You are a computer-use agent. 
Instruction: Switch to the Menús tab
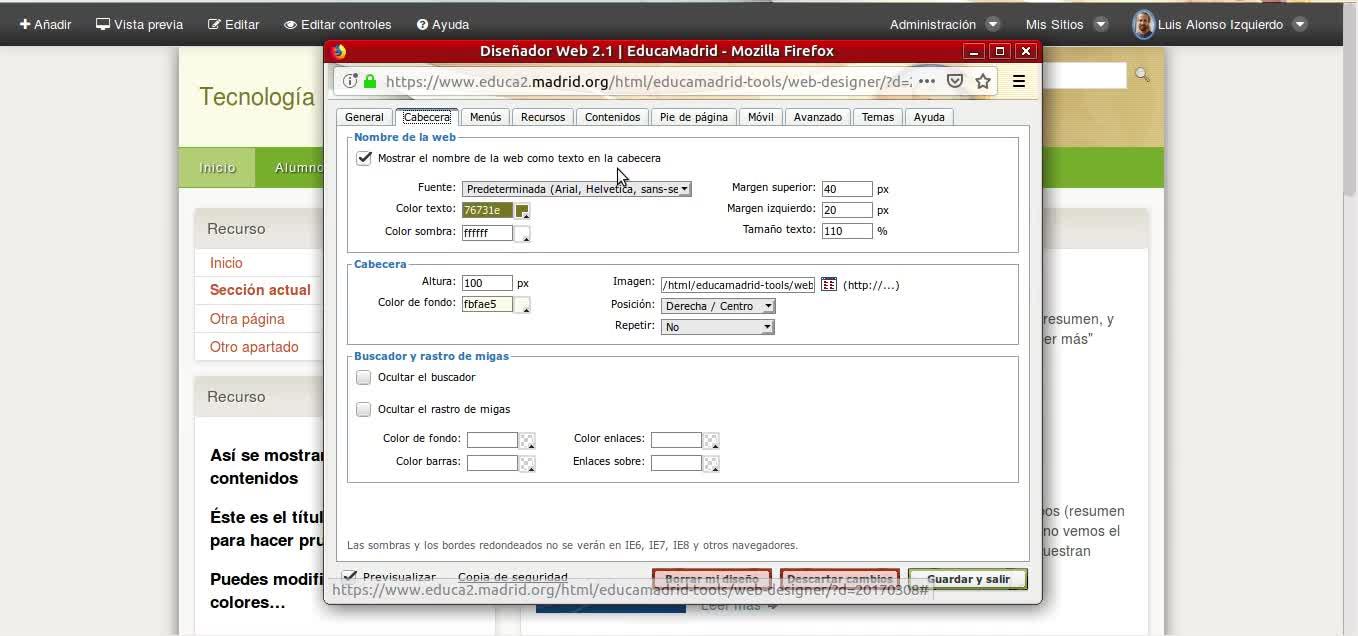pyautogui.click(x=485, y=117)
